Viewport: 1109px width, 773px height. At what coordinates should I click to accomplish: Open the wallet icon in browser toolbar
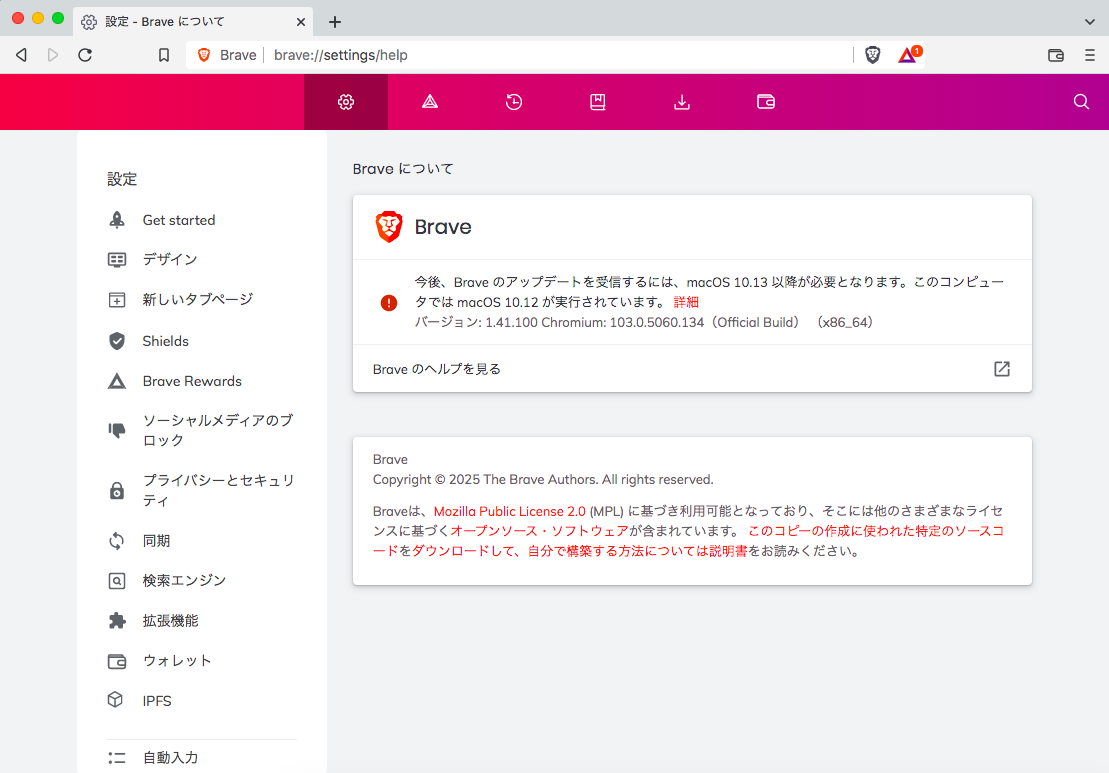pos(1056,55)
